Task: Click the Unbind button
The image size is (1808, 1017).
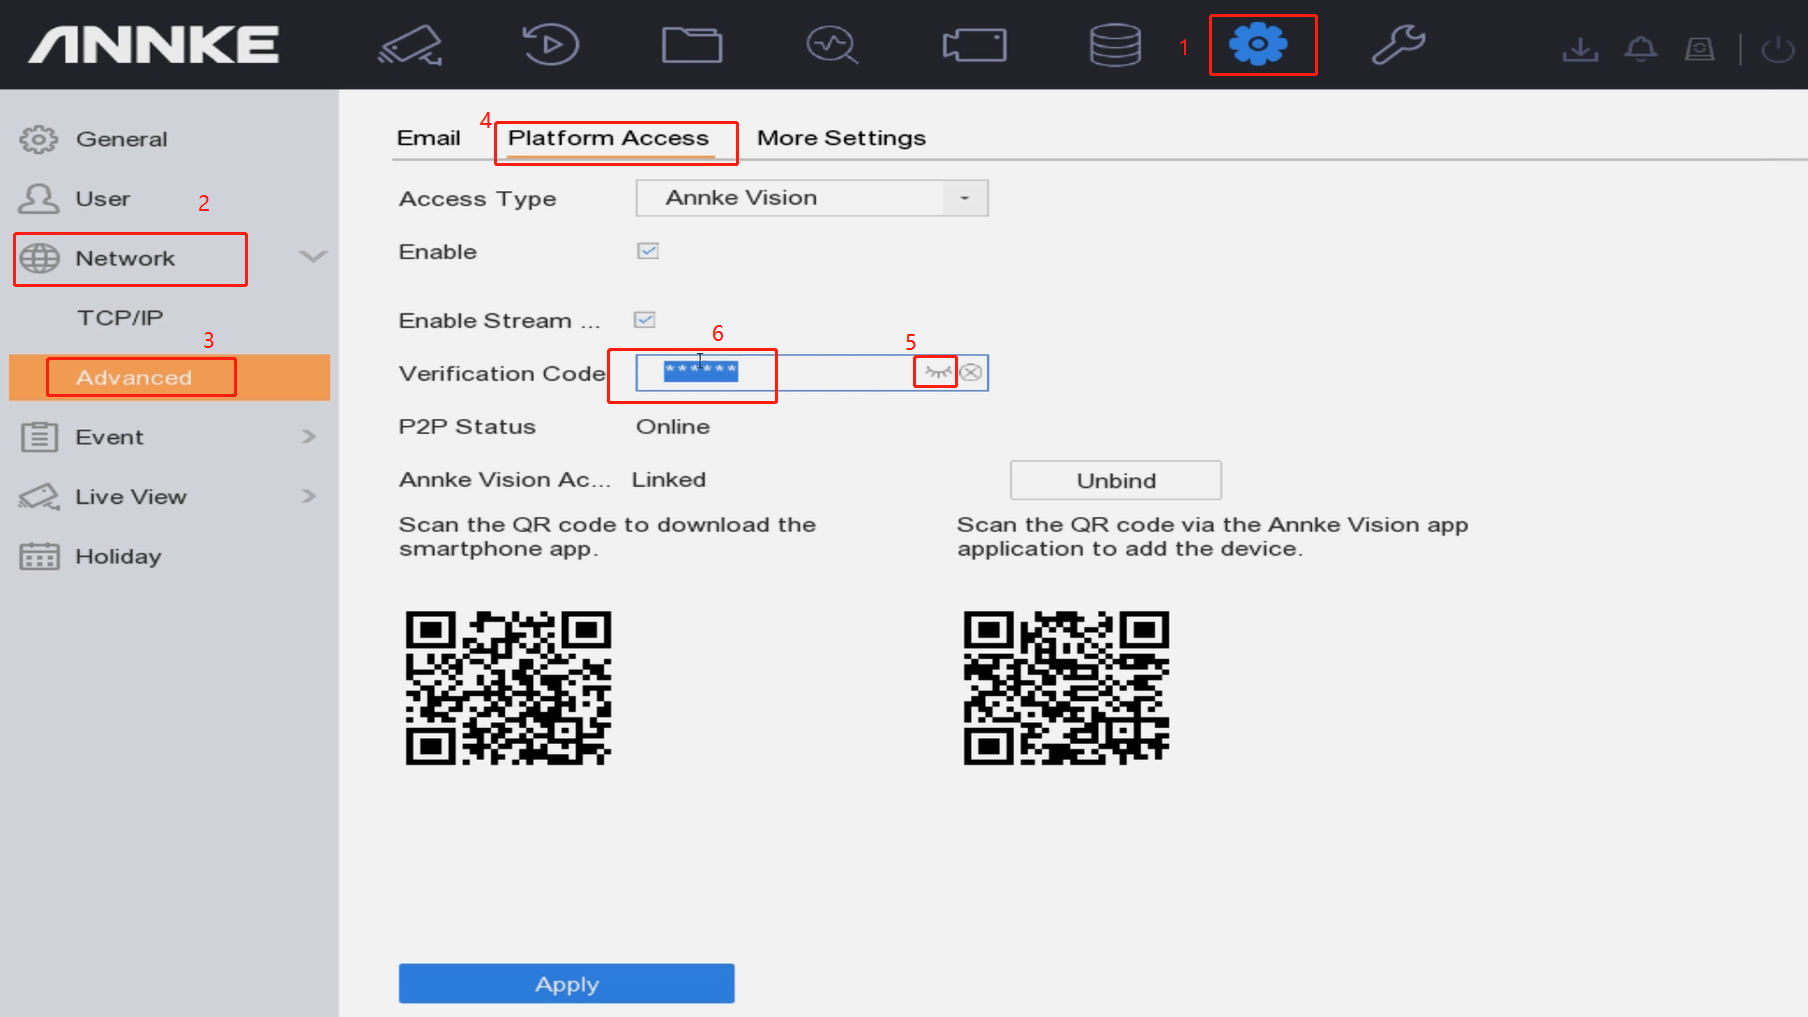Action: tap(1115, 480)
